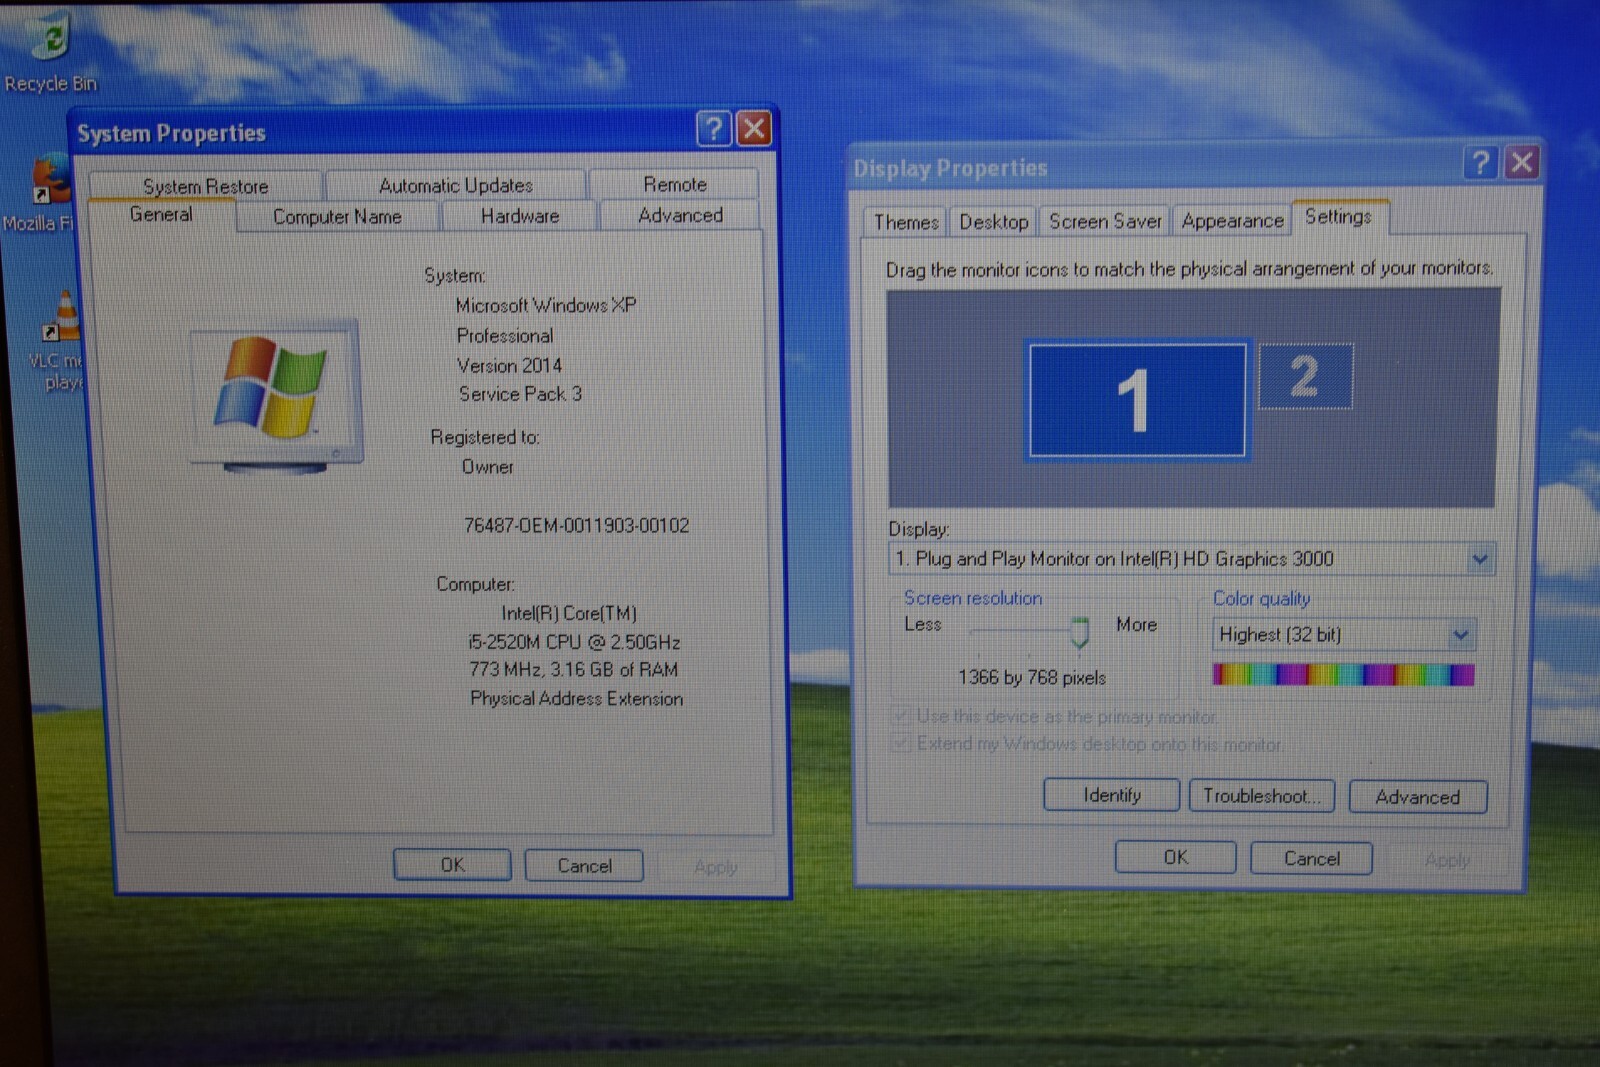This screenshot has height=1067, width=1600.
Task: Click the Troubleshoot button
Action: pyautogui.click(x=1262, y=796)
